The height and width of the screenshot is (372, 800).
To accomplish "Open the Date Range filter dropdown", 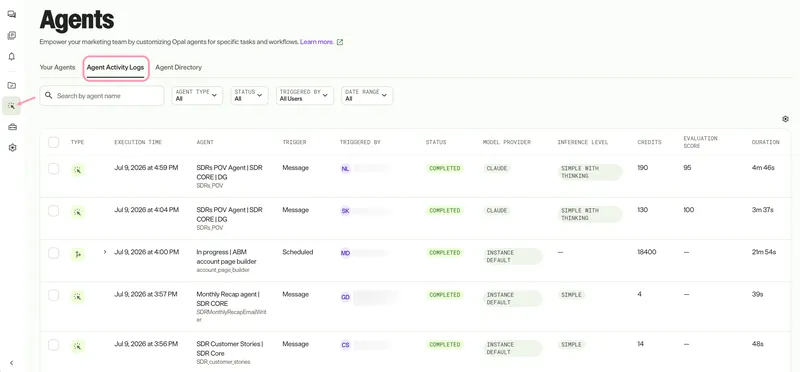I will point(367,95).
